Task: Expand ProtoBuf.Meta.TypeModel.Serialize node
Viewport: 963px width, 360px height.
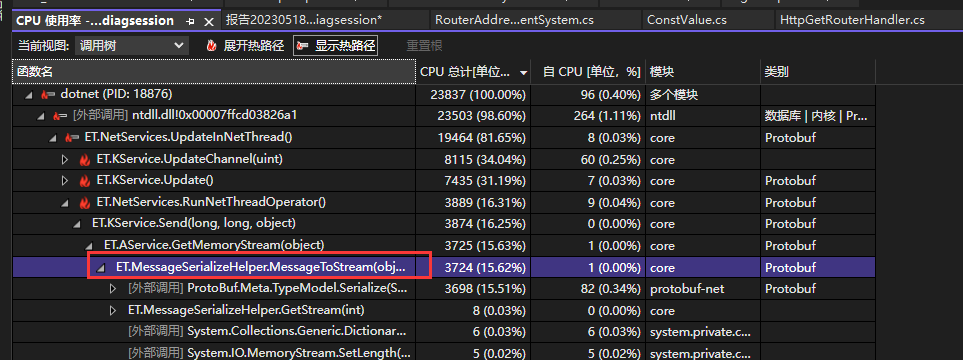Action: pyautogui.click(x=113, y=289)
